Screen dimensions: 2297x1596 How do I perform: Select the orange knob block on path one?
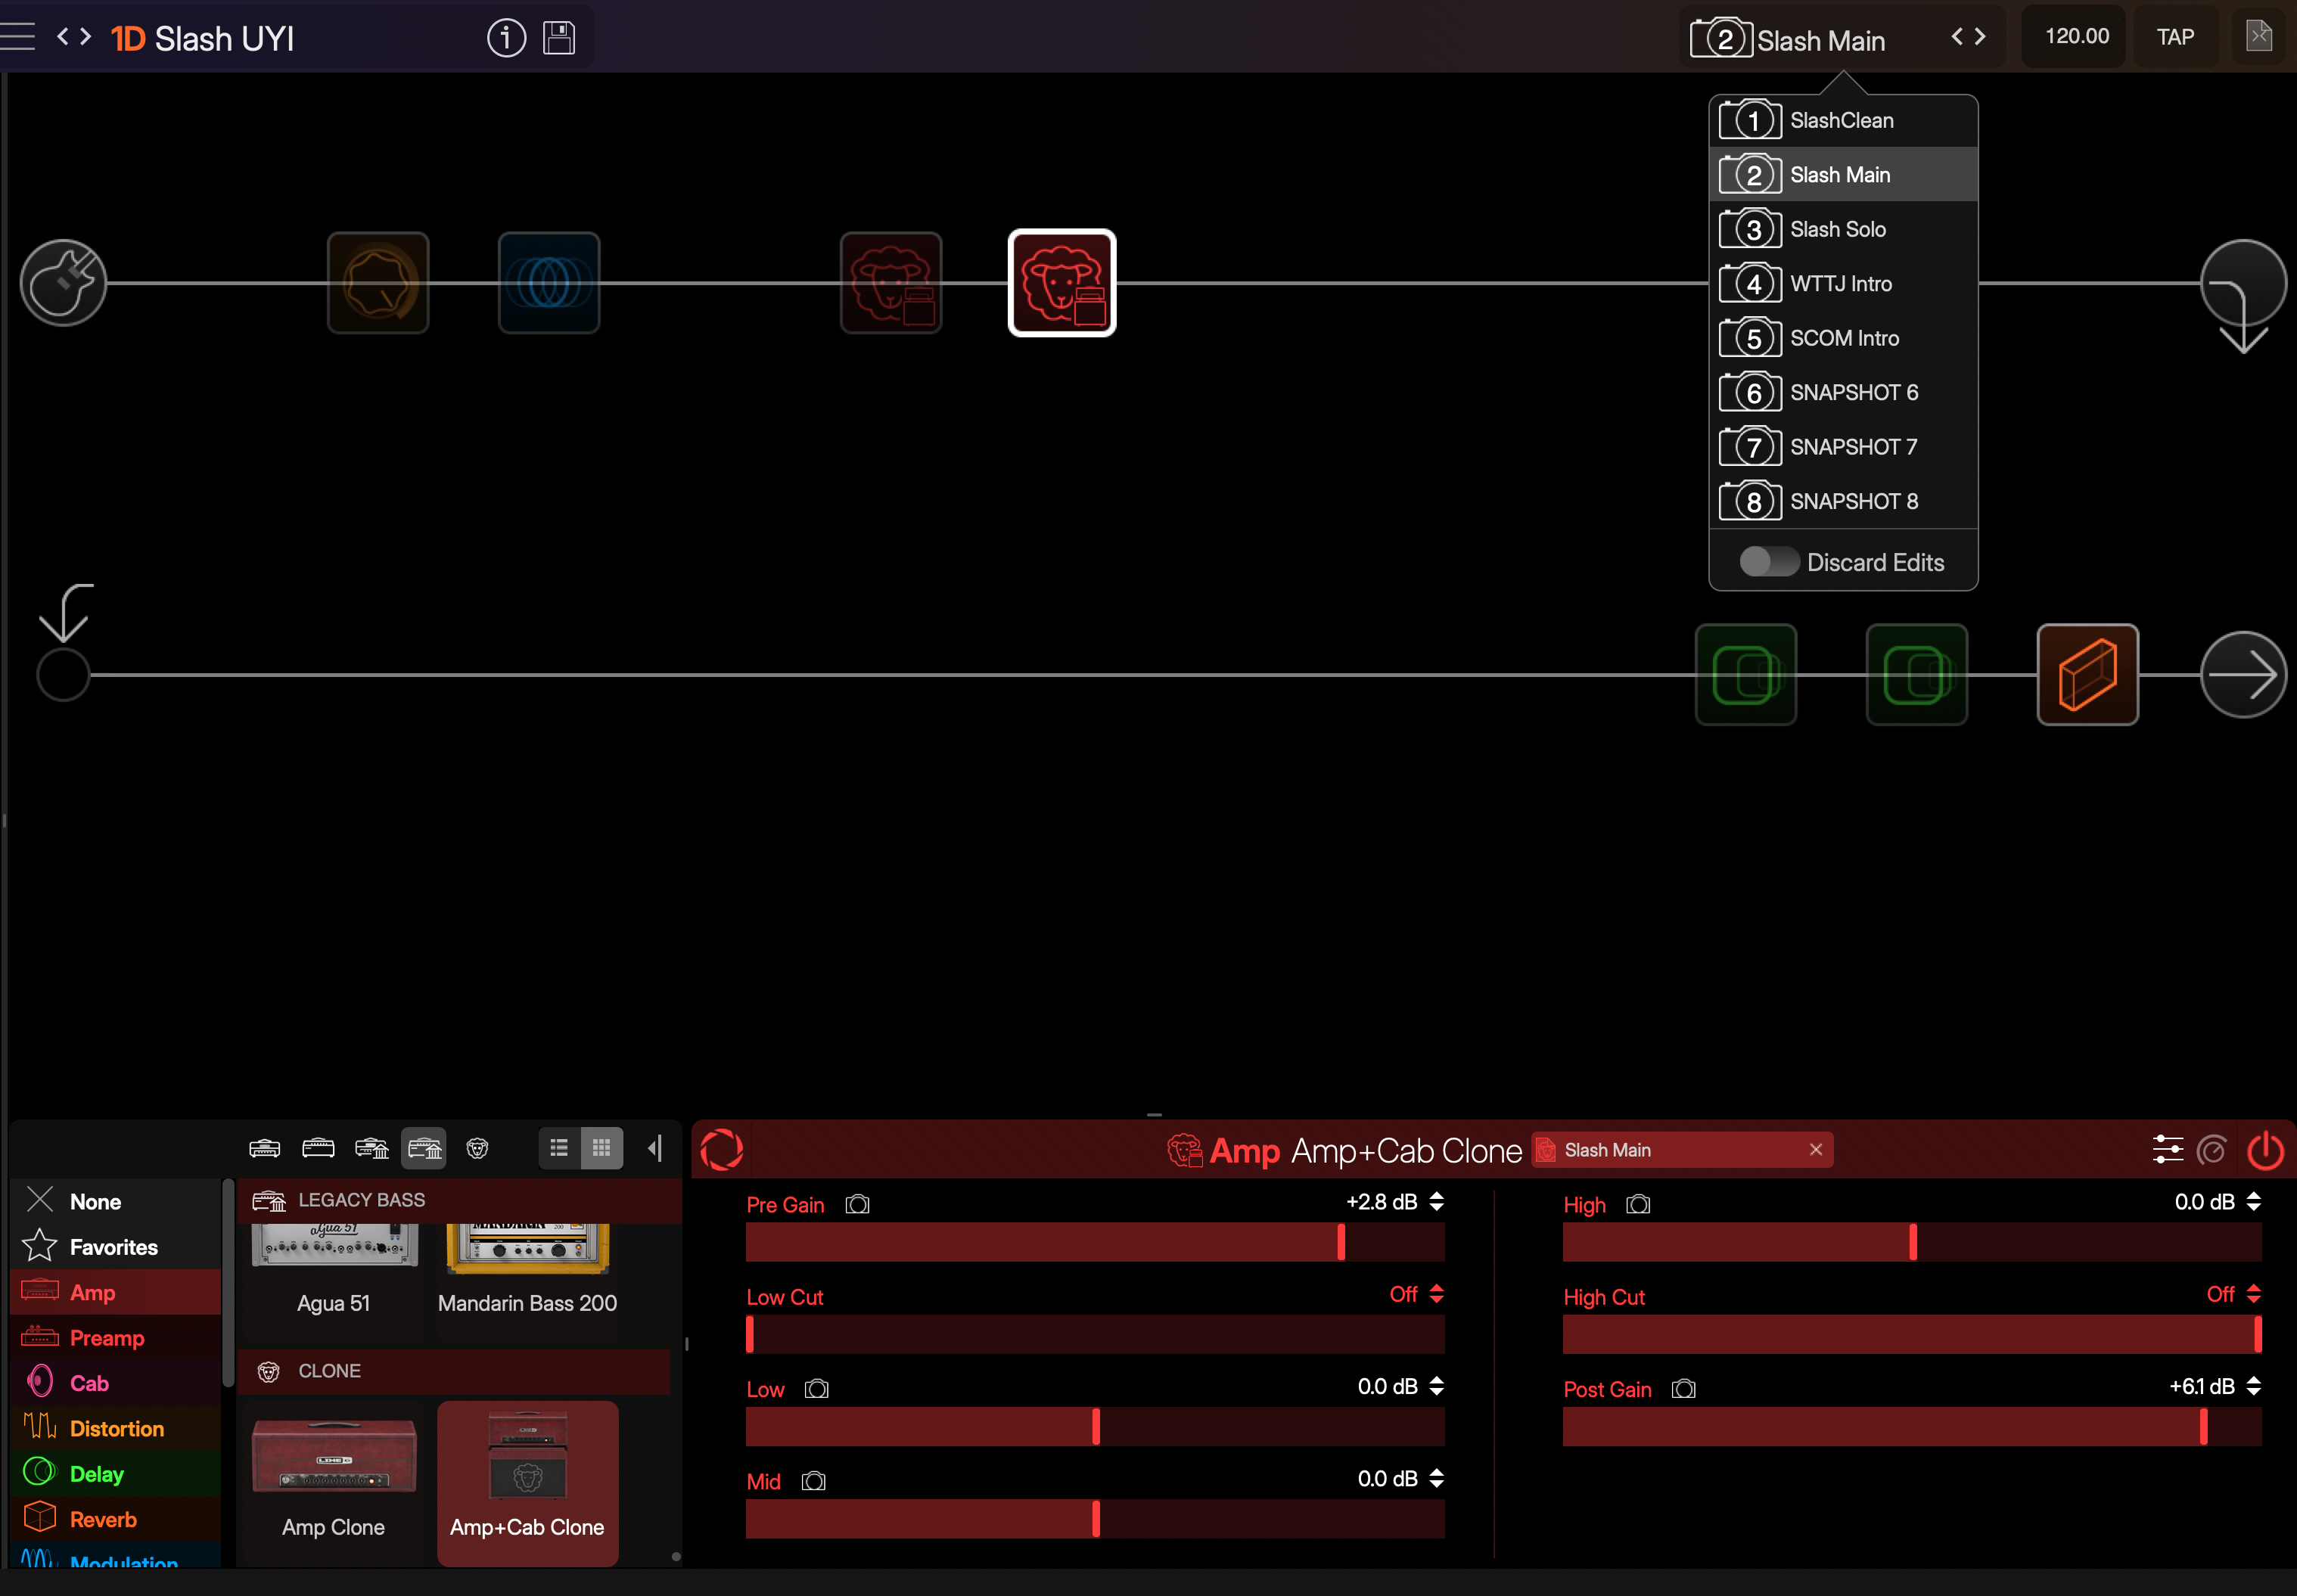click(378, 283)
